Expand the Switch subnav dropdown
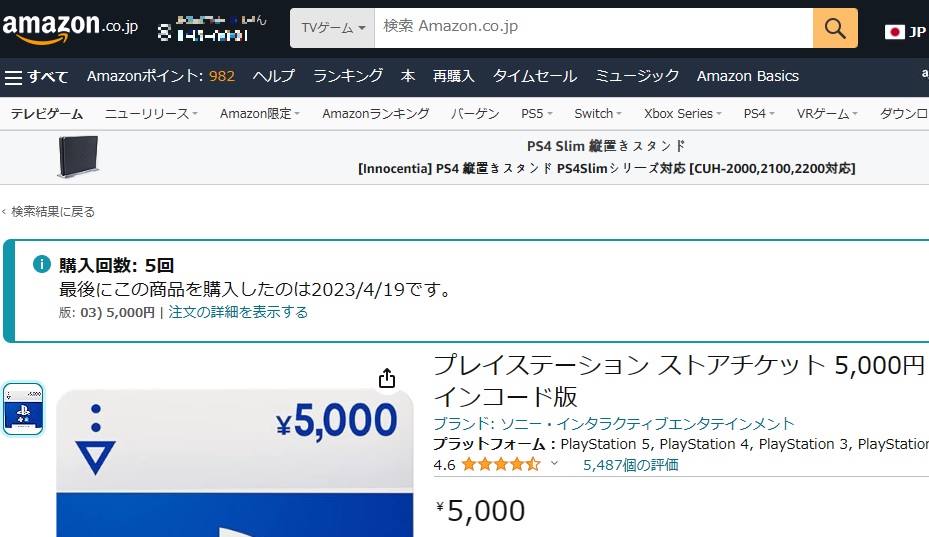Viewport: 929px width, 537px height. (x=598, y=113)
